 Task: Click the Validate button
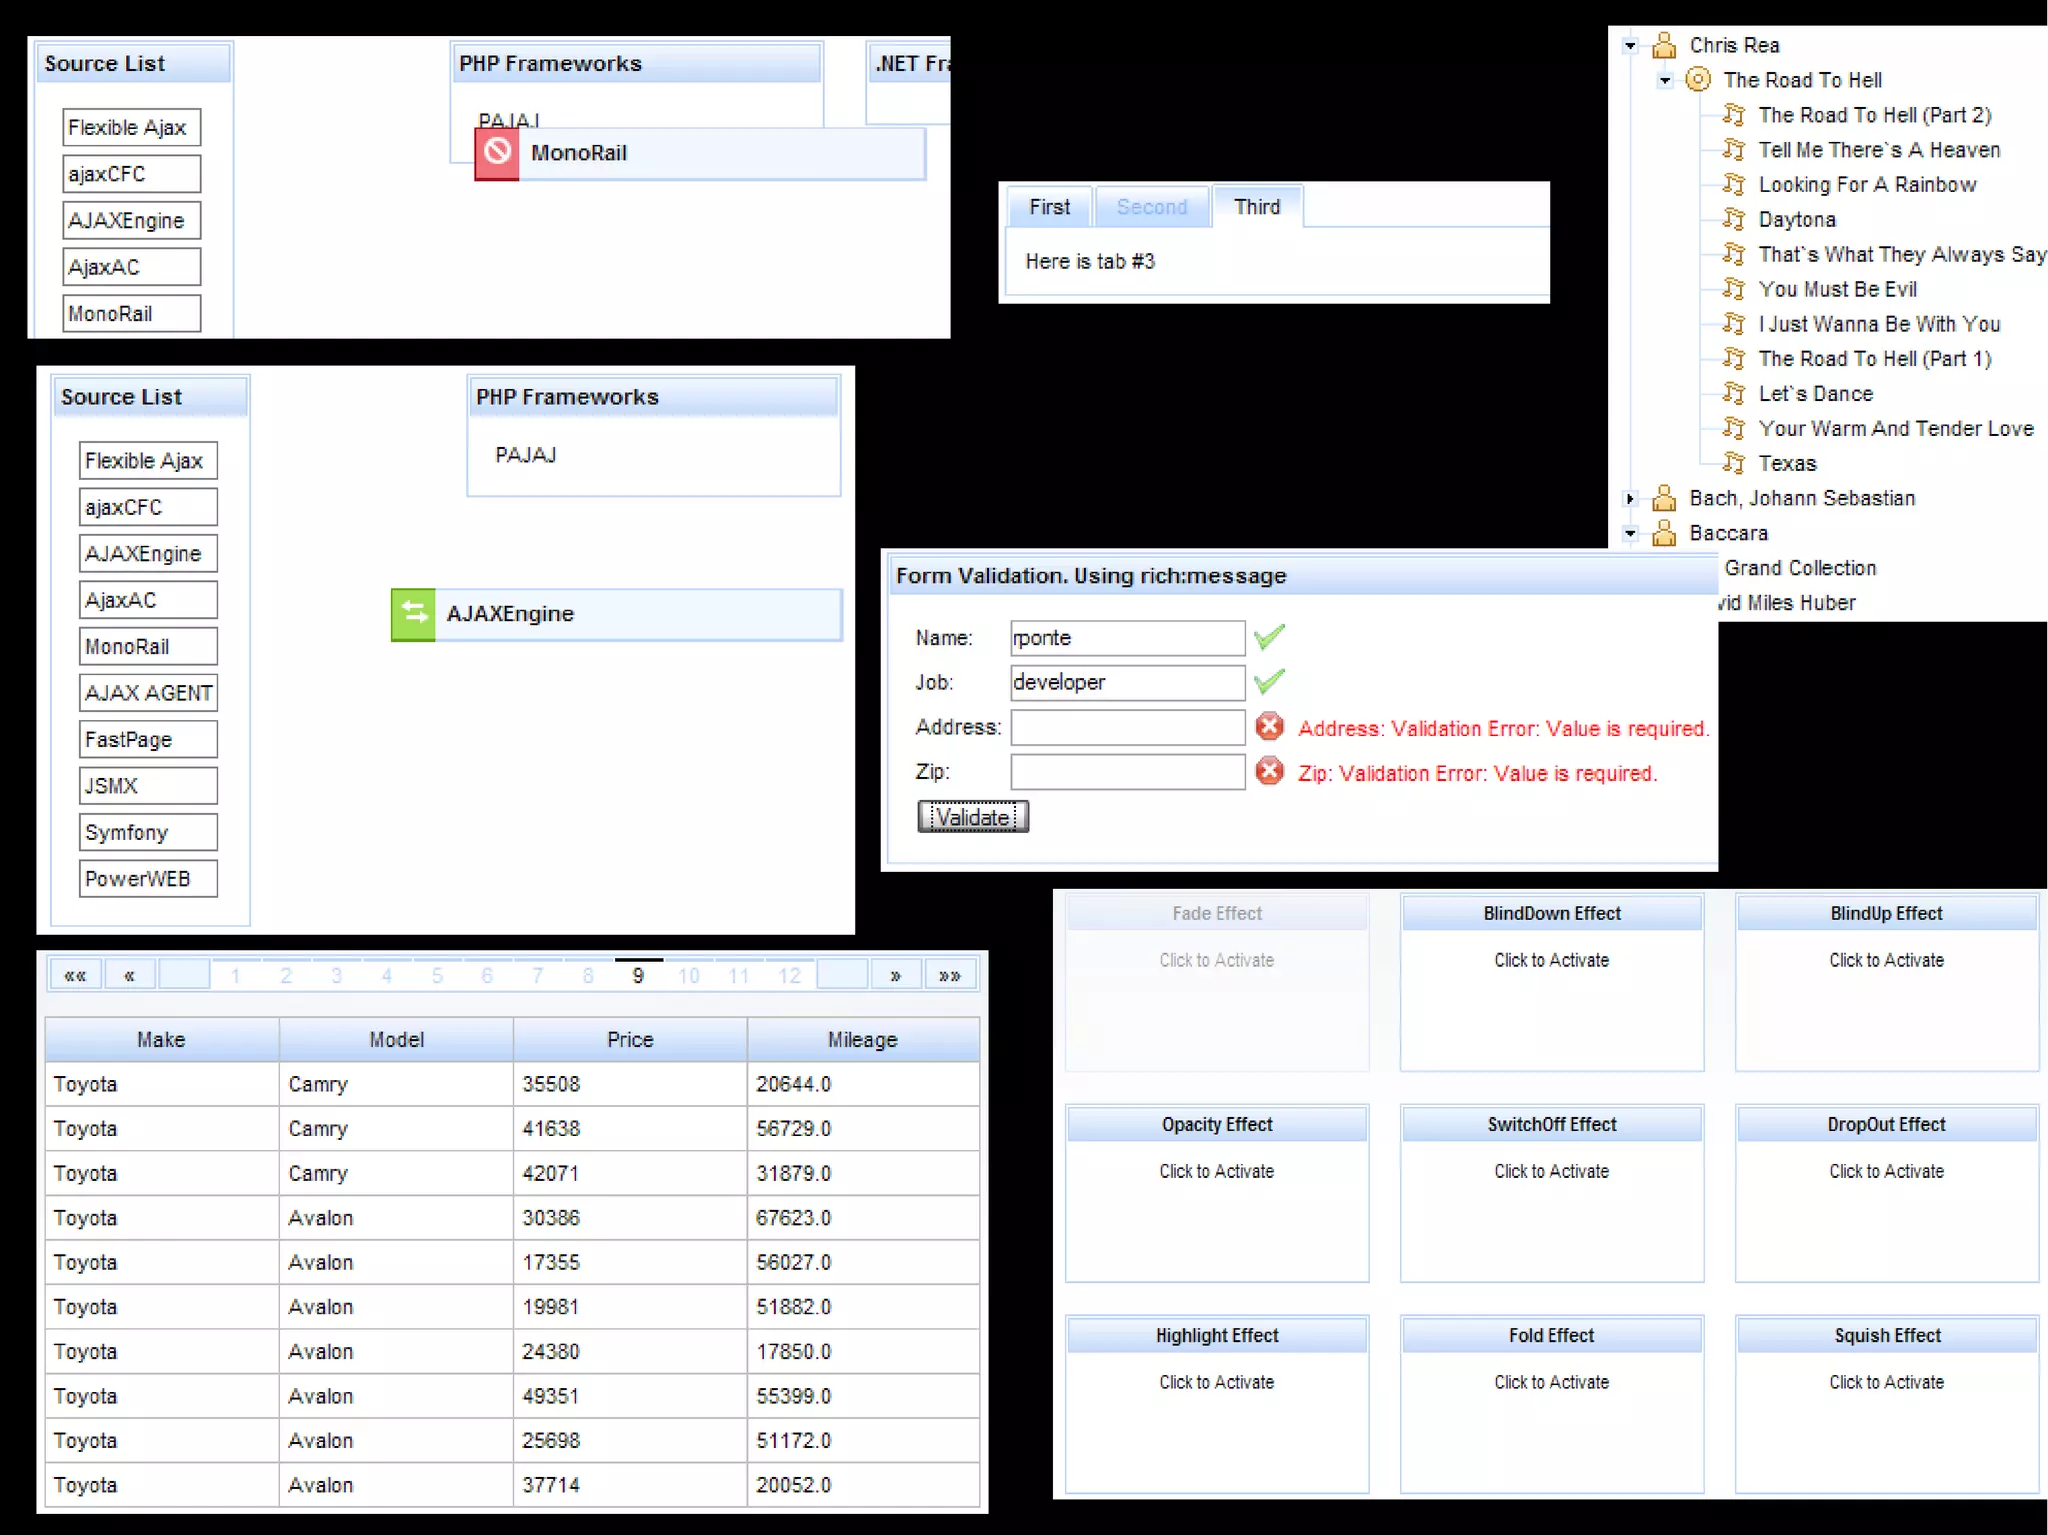click(973, 817)
